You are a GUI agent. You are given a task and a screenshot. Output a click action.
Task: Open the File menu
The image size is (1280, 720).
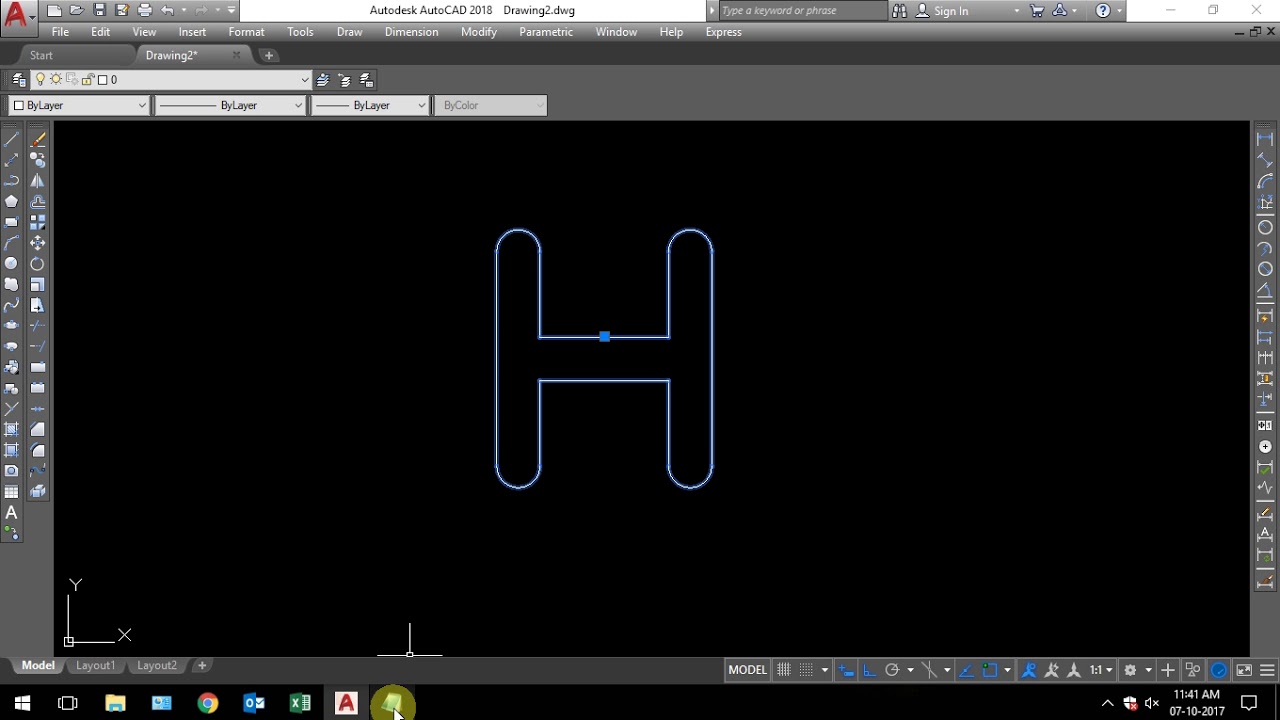point(60,32)
